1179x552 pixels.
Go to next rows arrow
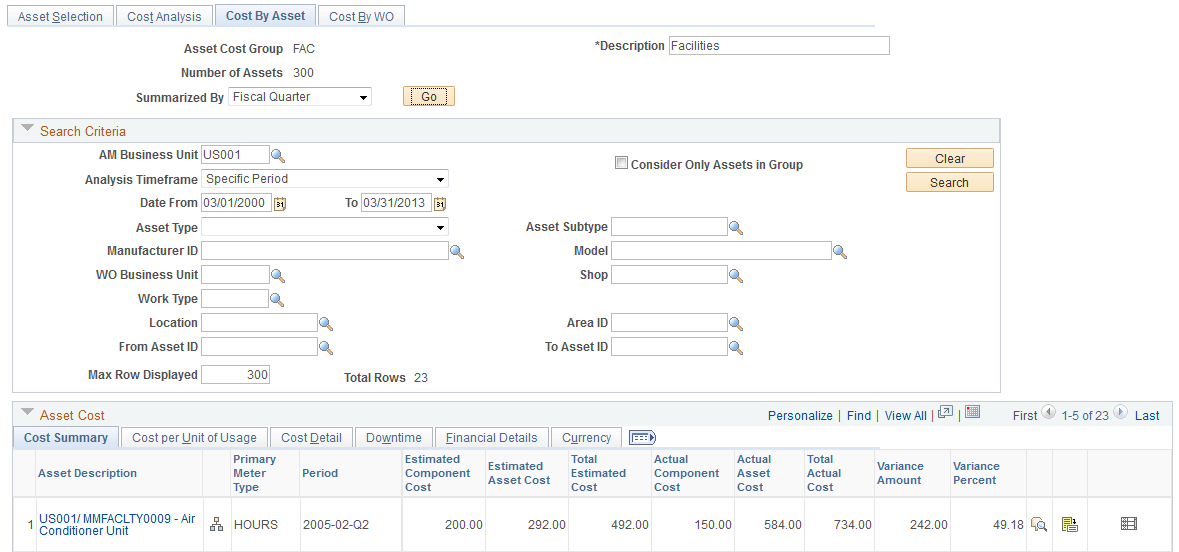(1120, 413)
